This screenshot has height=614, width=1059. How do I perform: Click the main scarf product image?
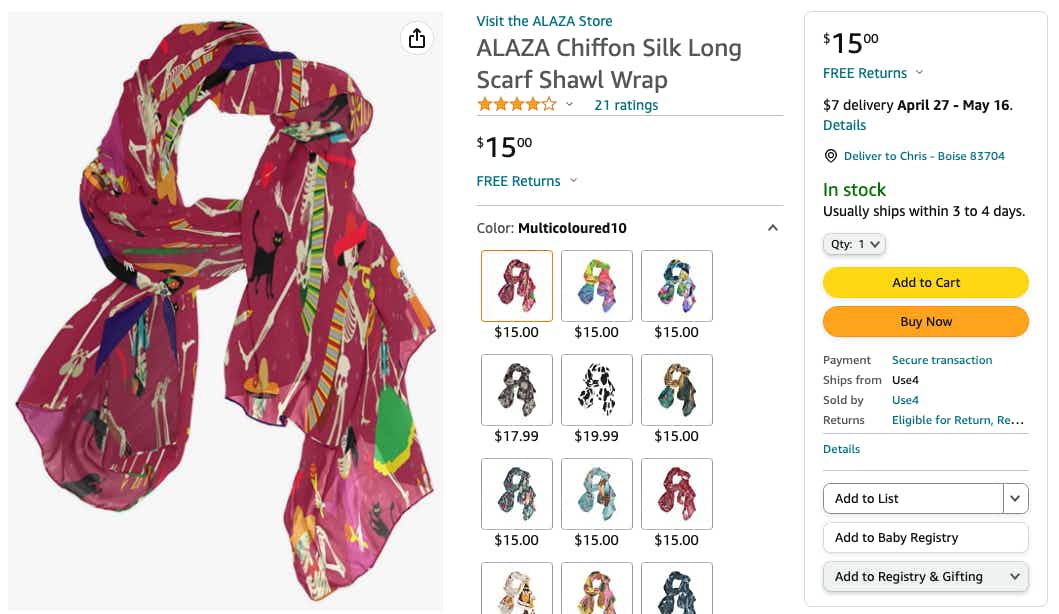pyautogui.click(x=226, y=310)
